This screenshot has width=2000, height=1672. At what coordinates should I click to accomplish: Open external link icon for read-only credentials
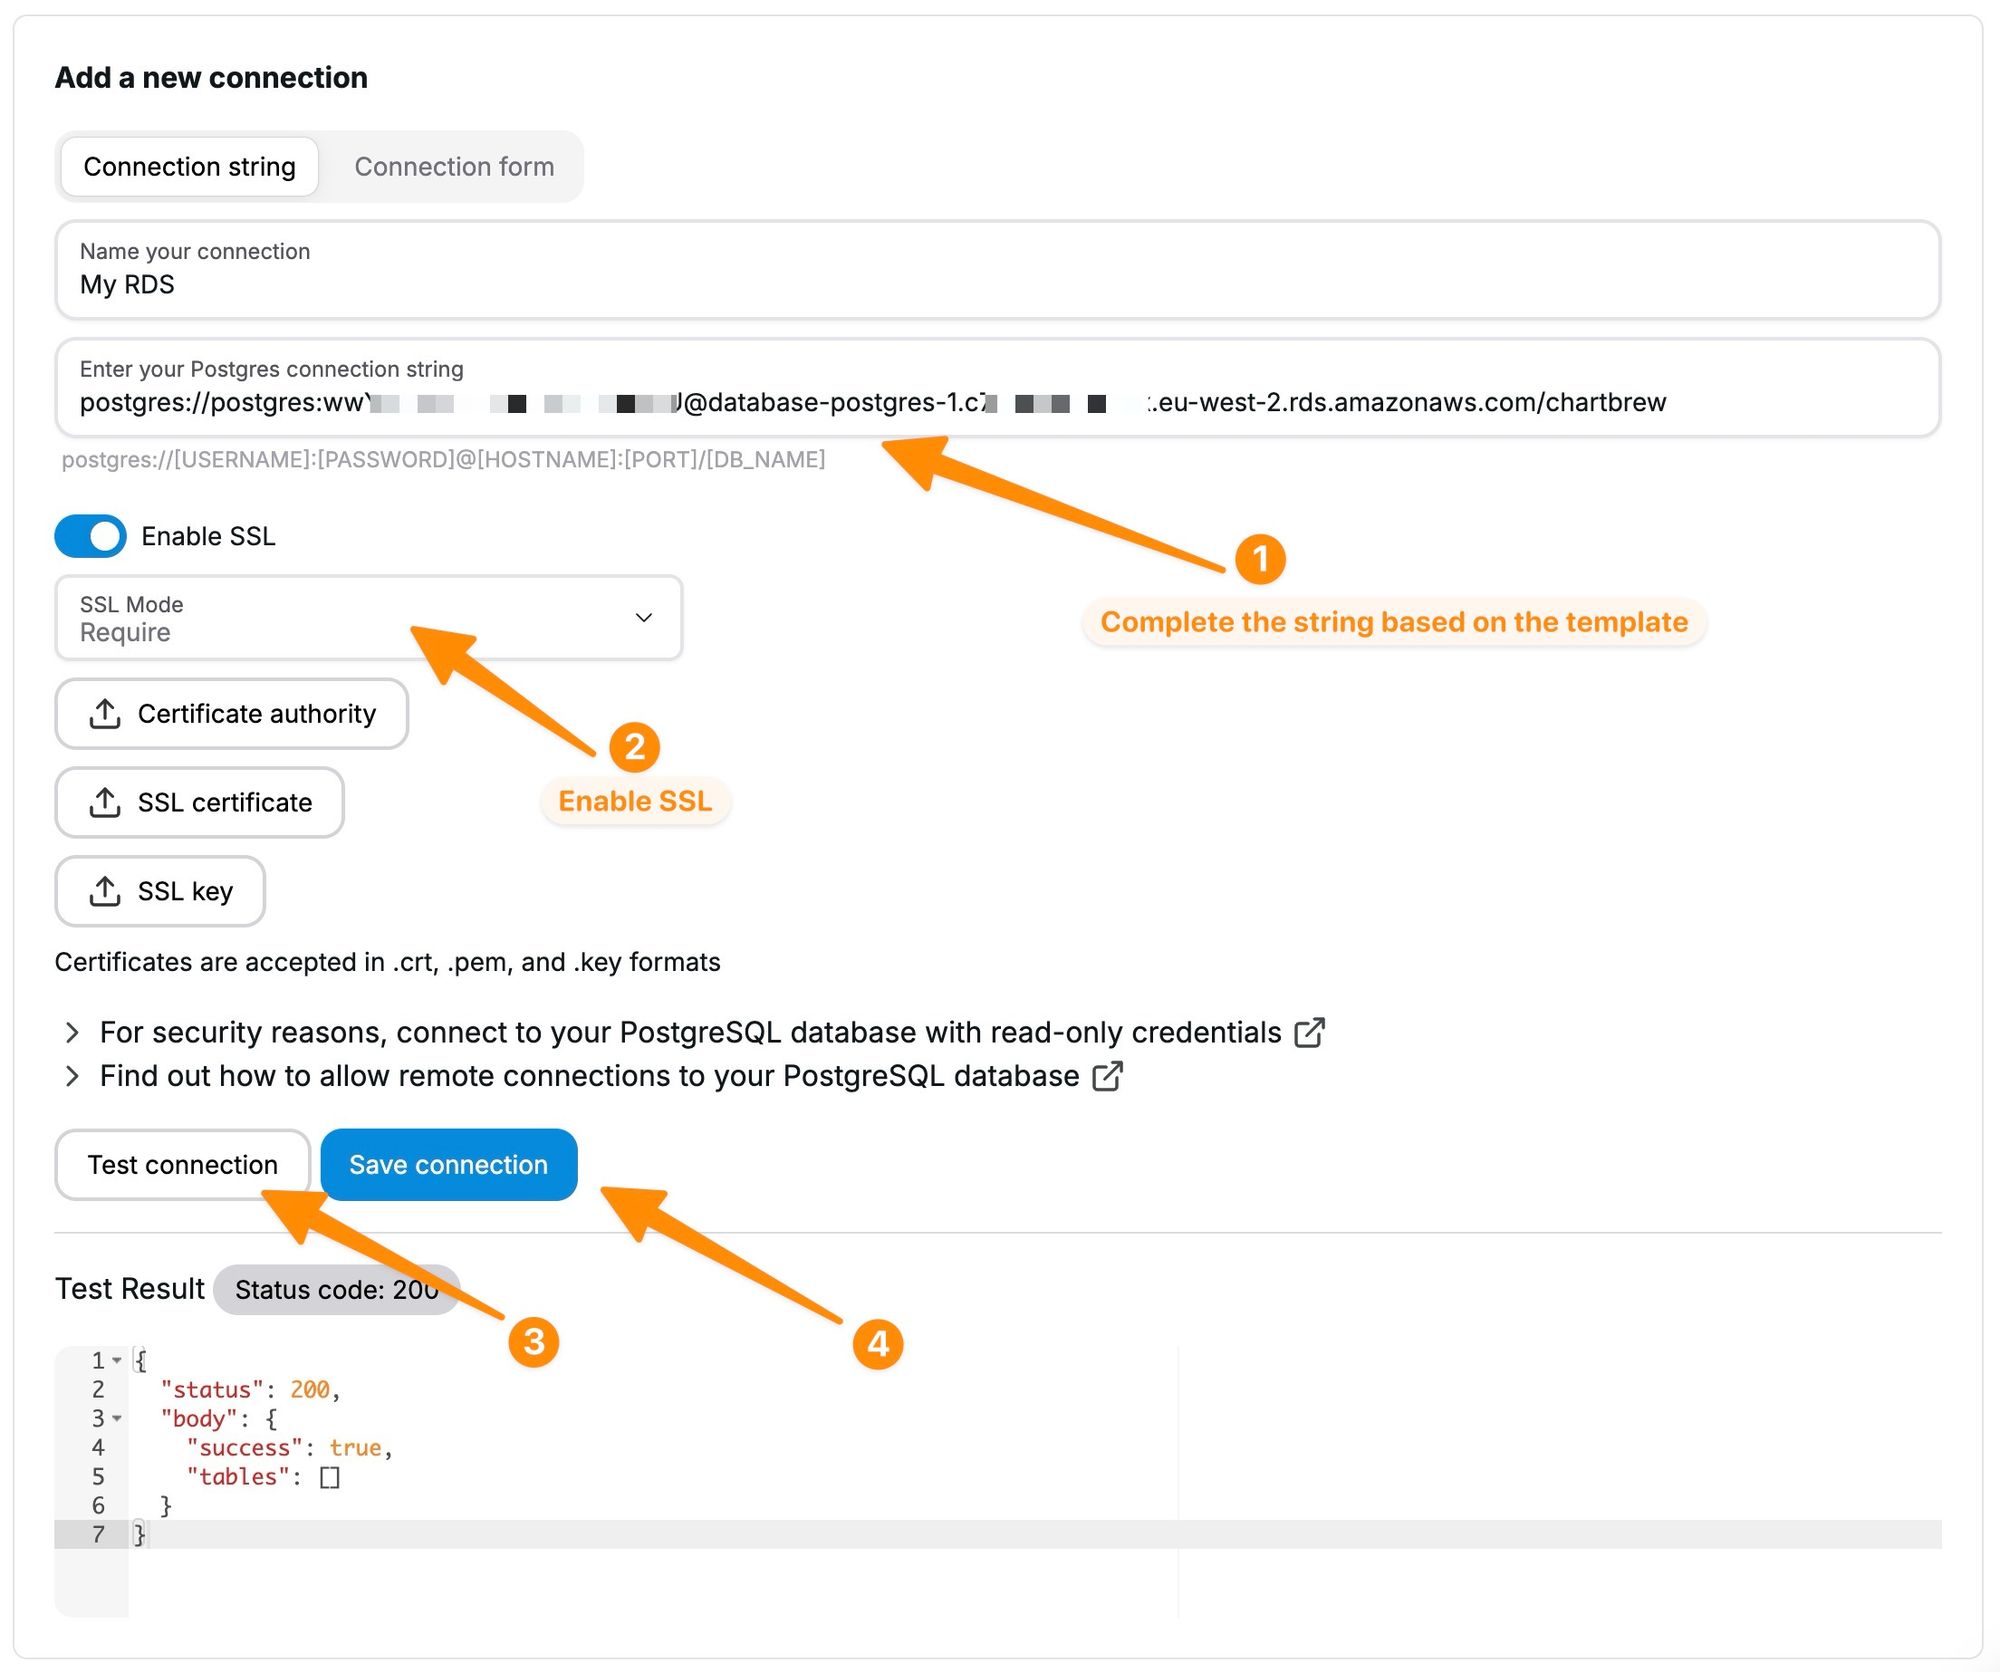[x=1309, y=1033]
